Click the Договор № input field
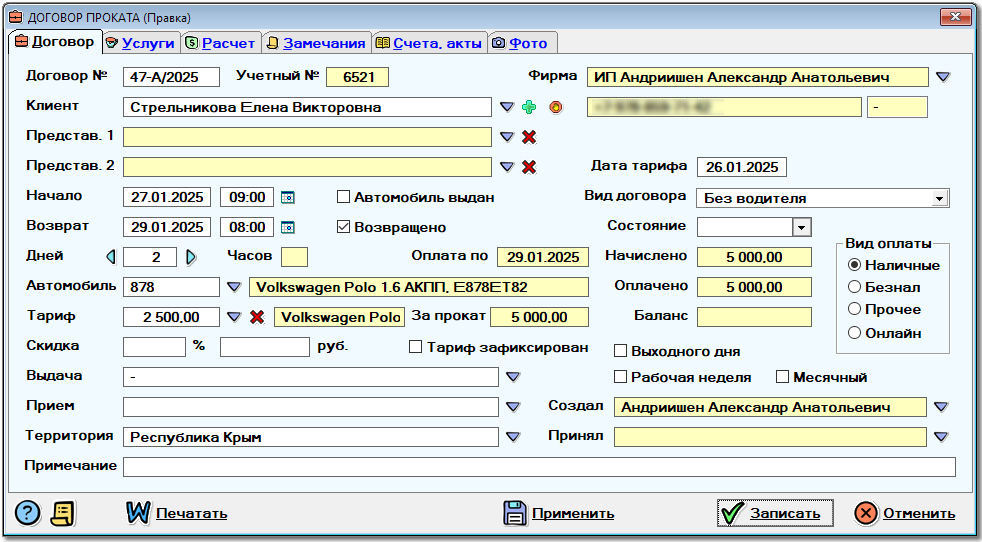This screenshot has height=542, width=982. click(172, 77)
